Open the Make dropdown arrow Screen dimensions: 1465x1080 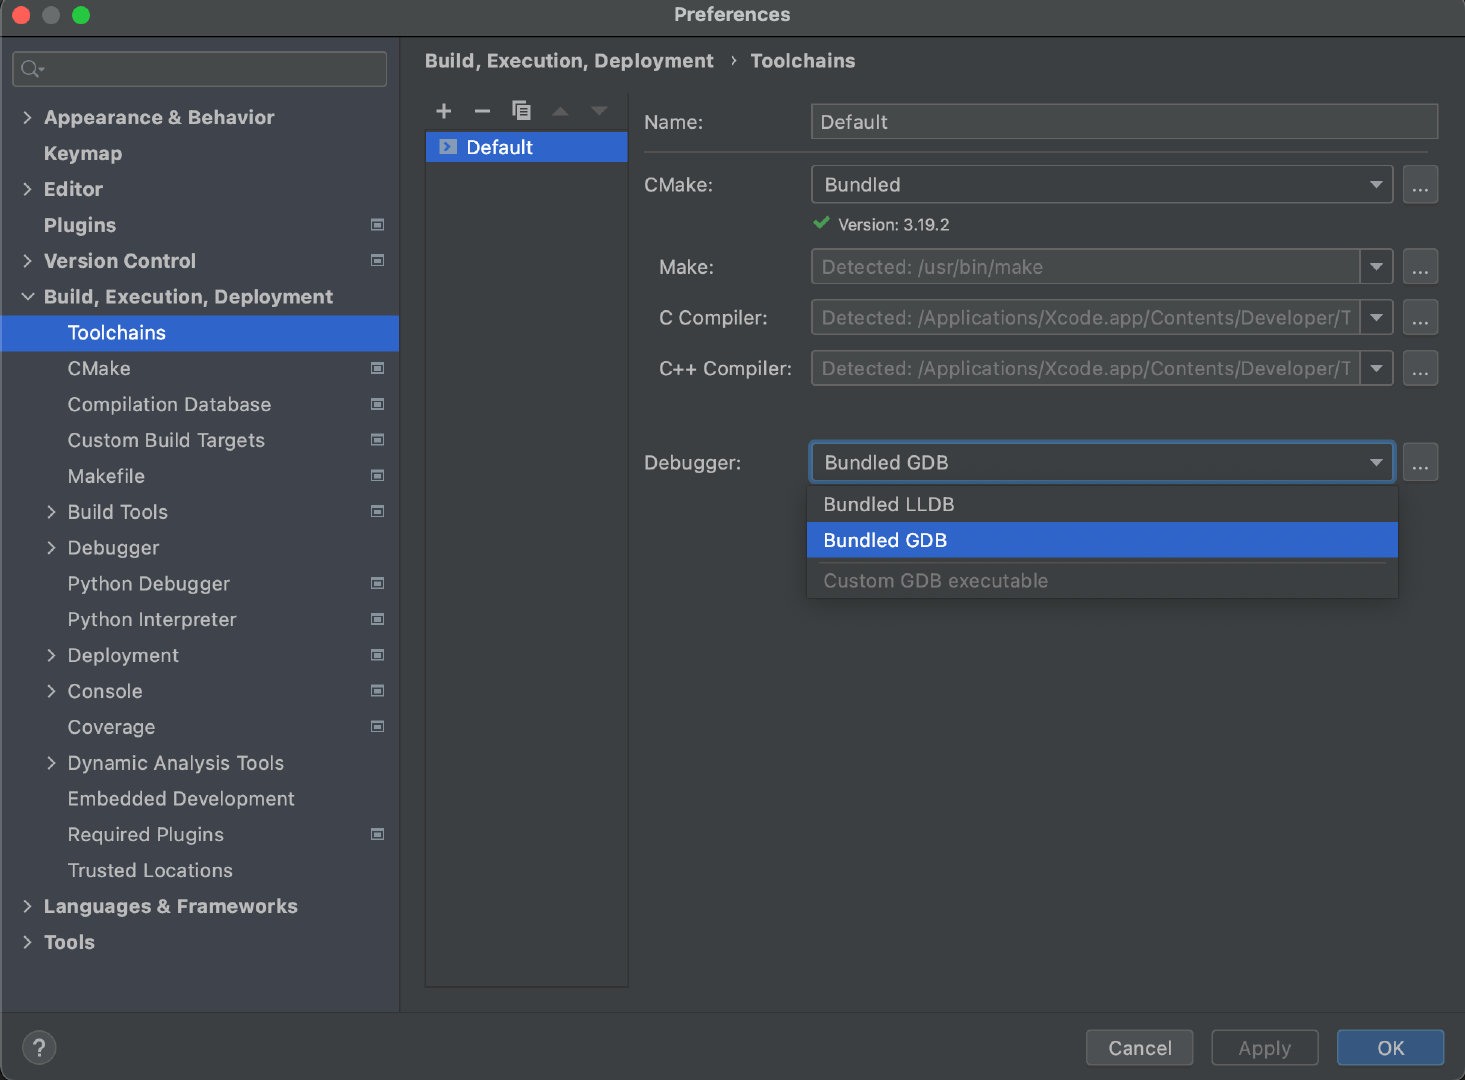point(1377,266)
